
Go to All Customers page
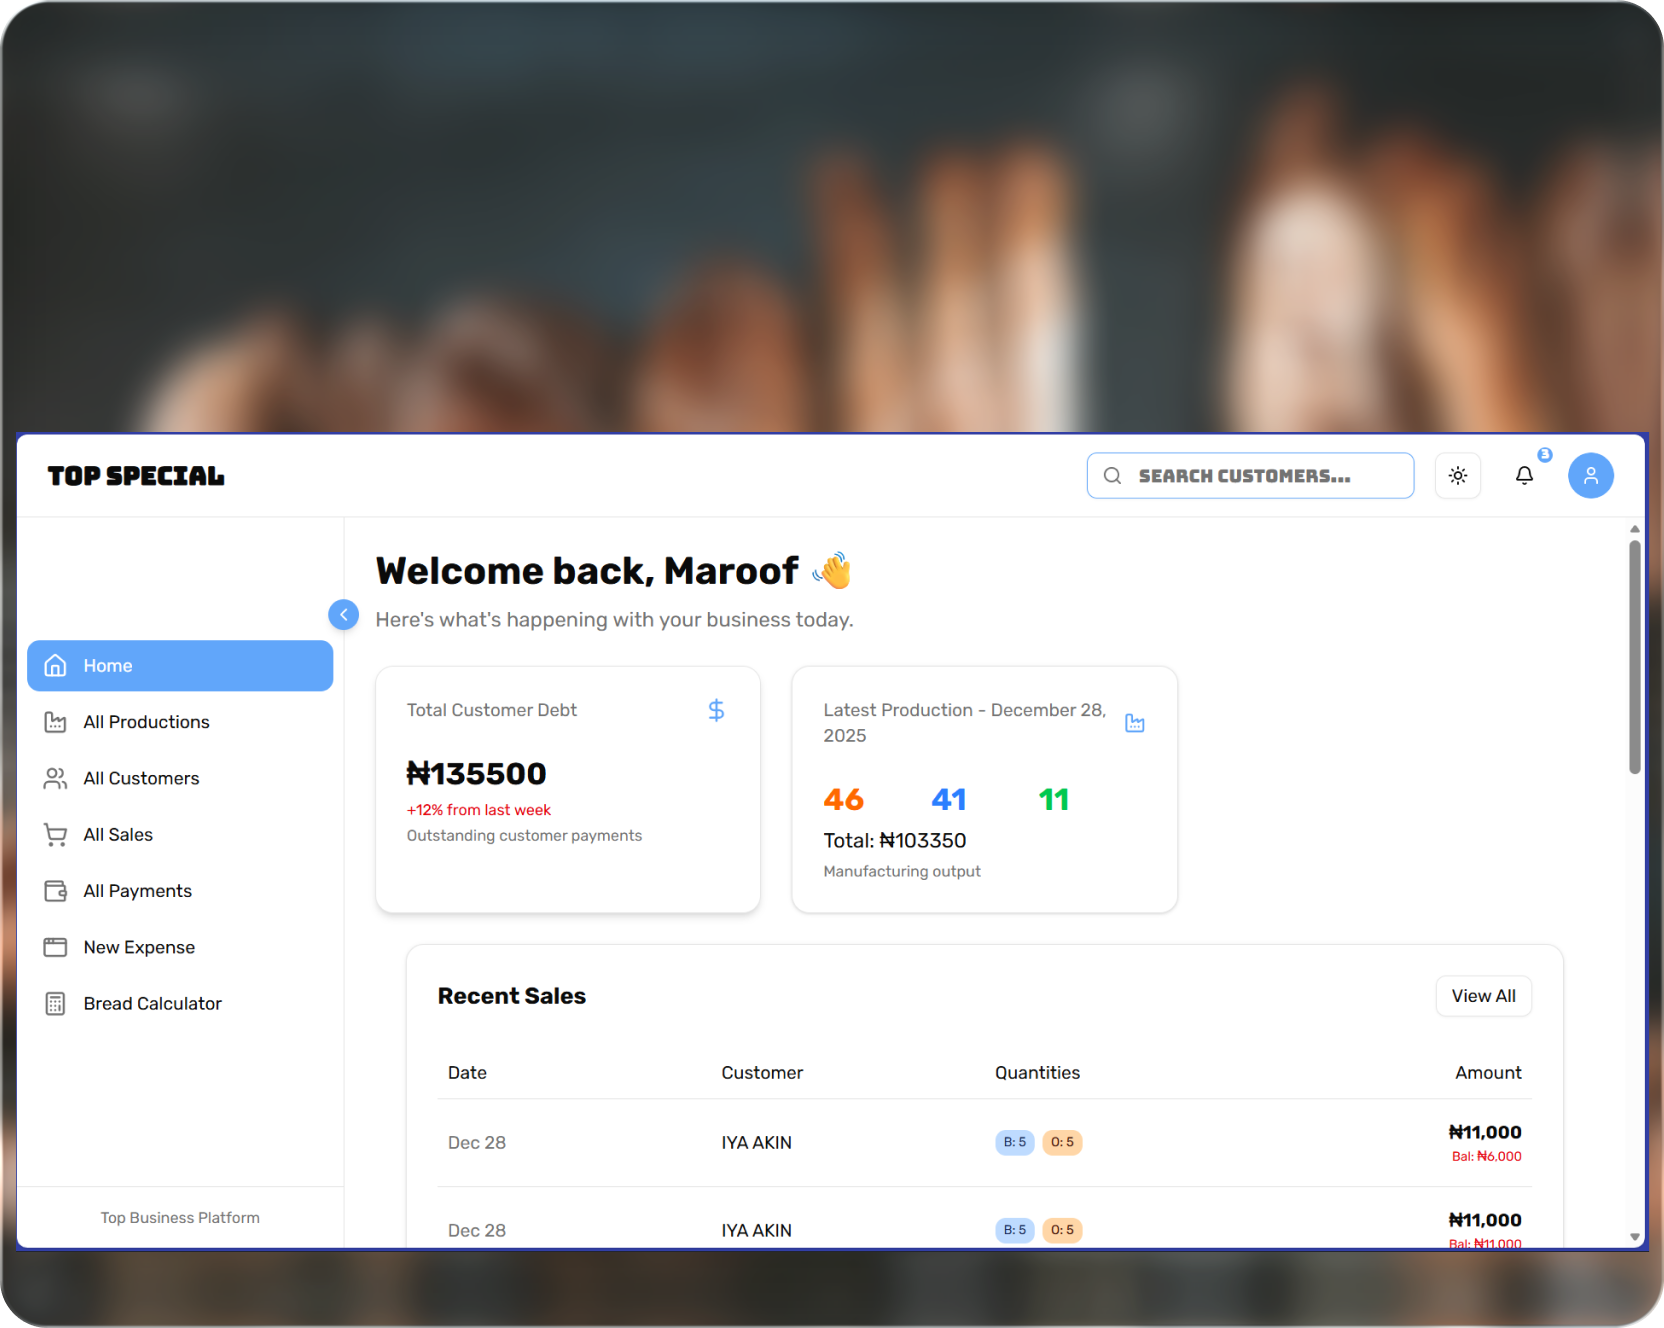point(141,778)
